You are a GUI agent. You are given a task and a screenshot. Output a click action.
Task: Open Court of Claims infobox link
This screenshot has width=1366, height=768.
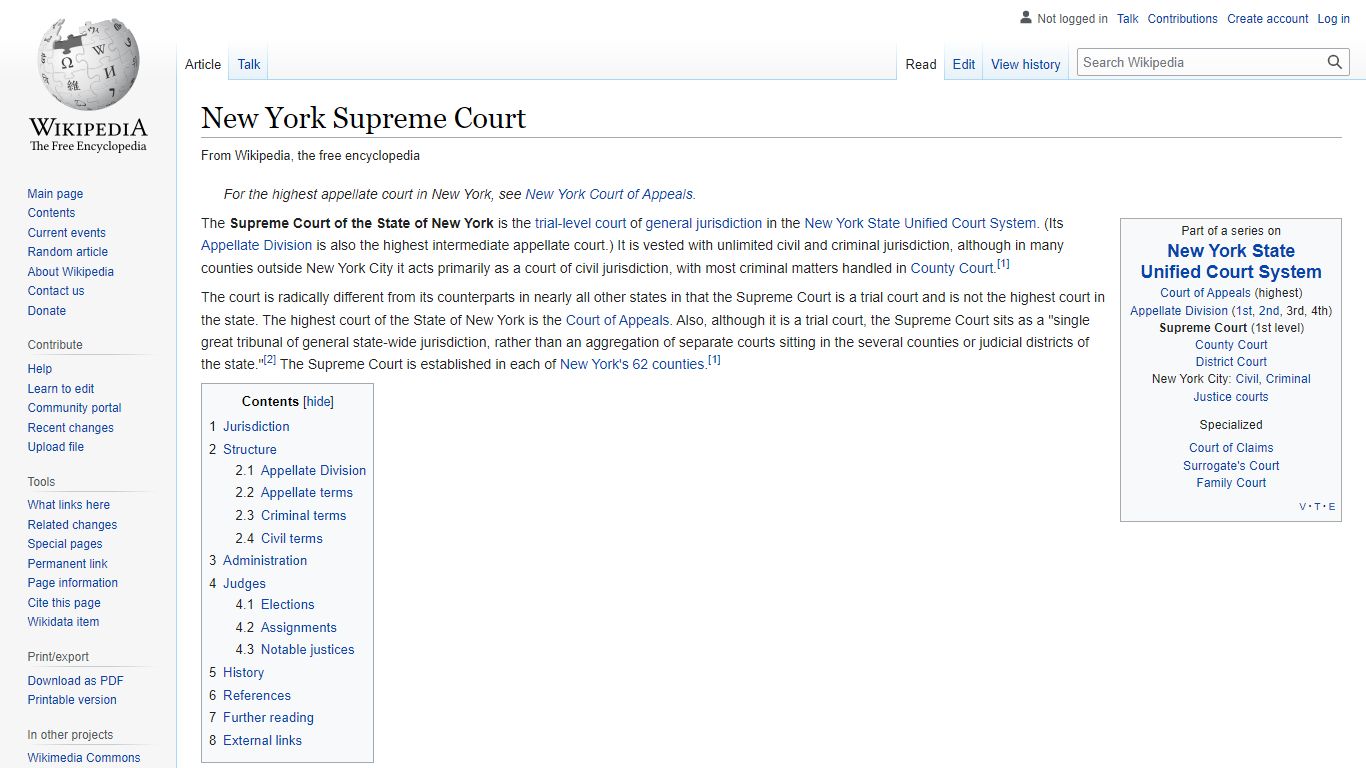pos(1231,448)
